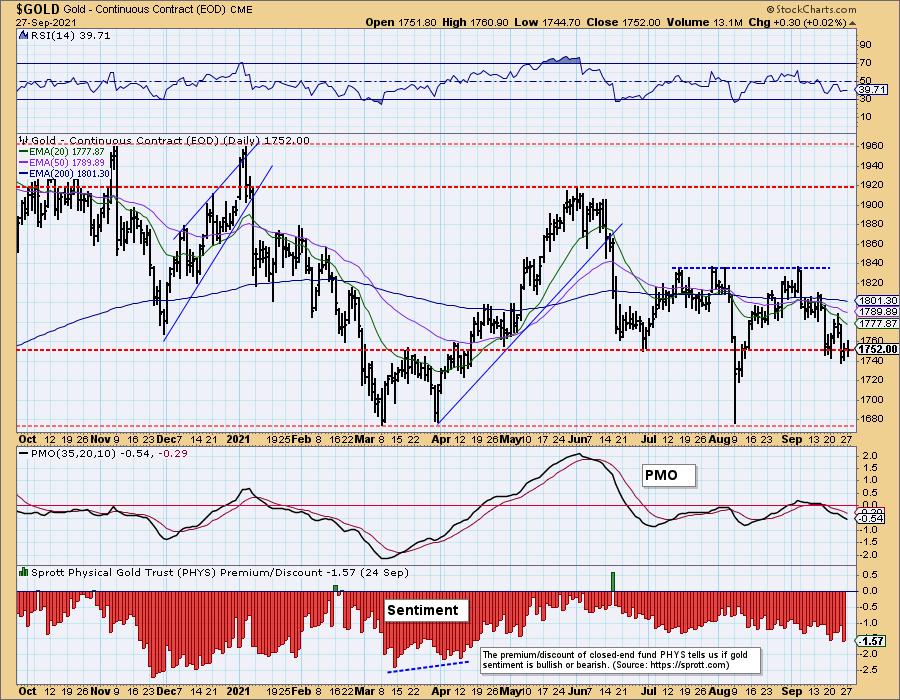The width and height of the screenshot is (900, 700).
Task: Click the candlestick icon beside Gold Daily label
Action: coord(24,140)
